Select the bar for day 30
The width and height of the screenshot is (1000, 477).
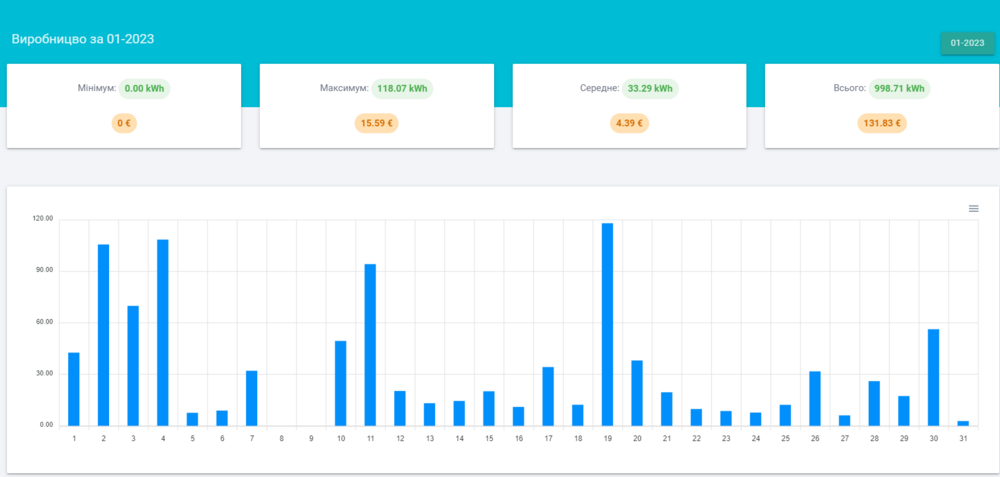[x=934, y=378]
